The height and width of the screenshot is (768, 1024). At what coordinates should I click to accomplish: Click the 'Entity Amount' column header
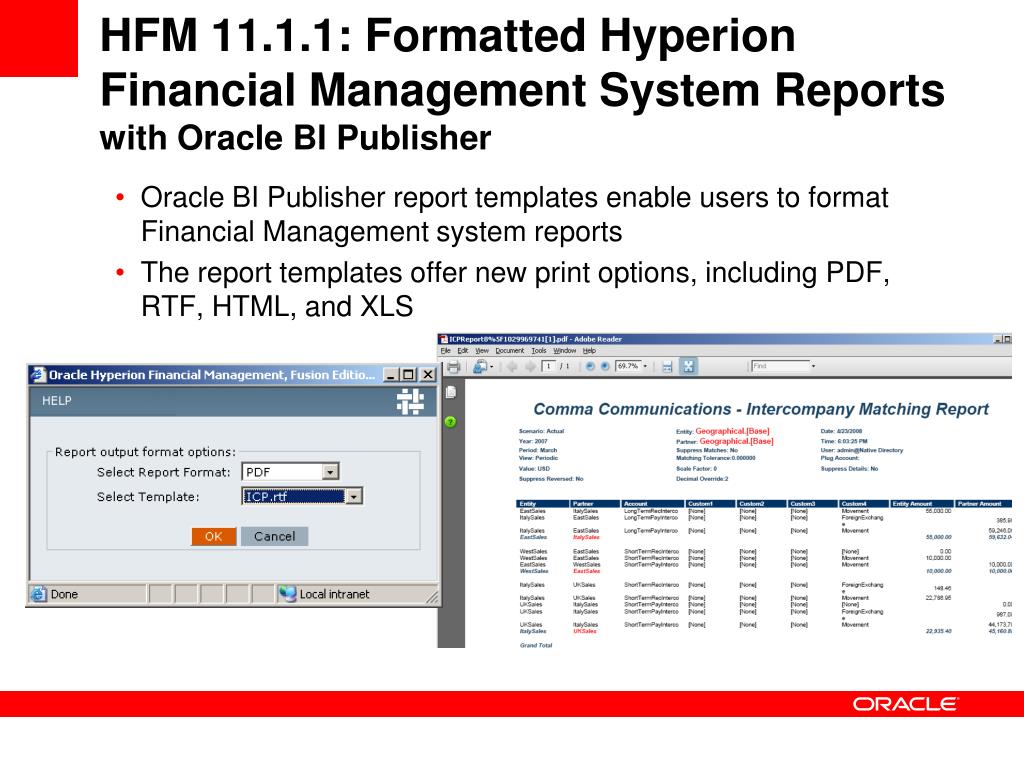[922, 504]
